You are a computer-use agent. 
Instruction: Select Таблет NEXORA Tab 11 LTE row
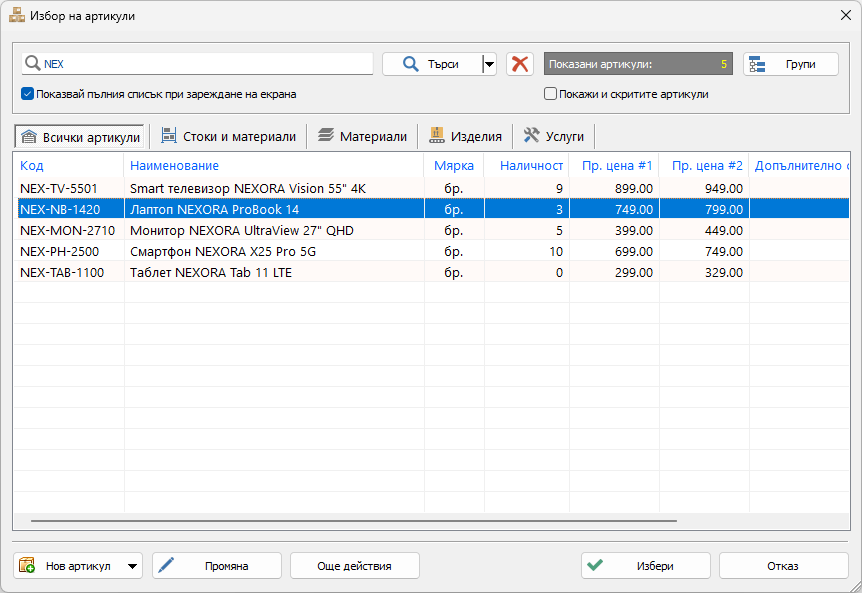pyautogui.click(x=432, y=272)
